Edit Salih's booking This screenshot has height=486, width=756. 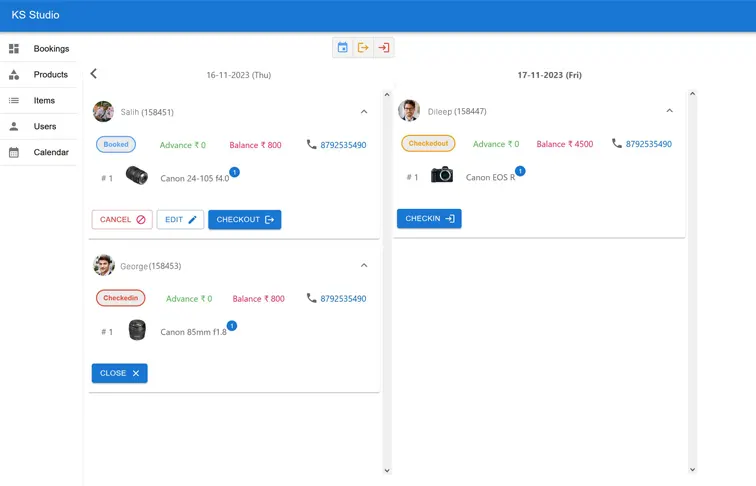(180, 219)
